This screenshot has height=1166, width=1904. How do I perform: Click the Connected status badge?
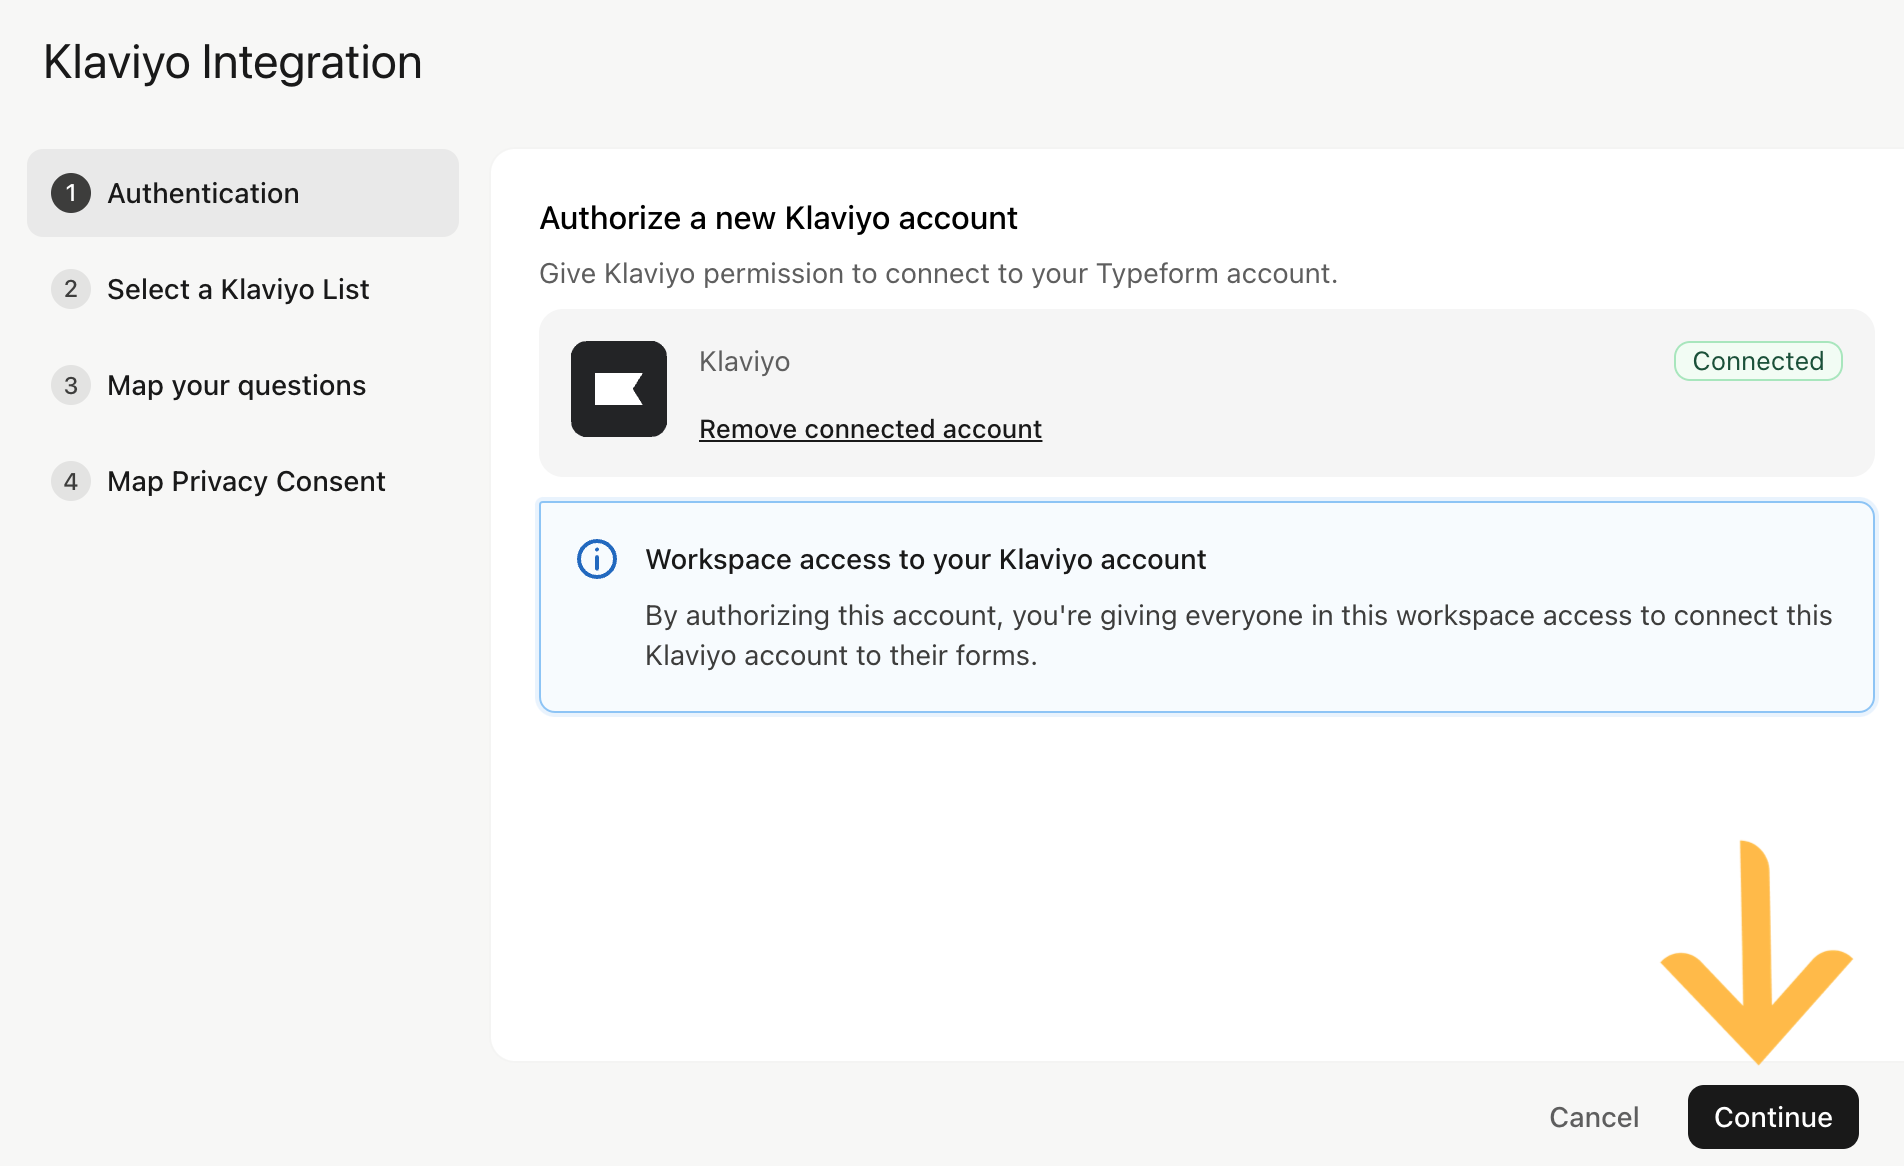click(1758, 361)
